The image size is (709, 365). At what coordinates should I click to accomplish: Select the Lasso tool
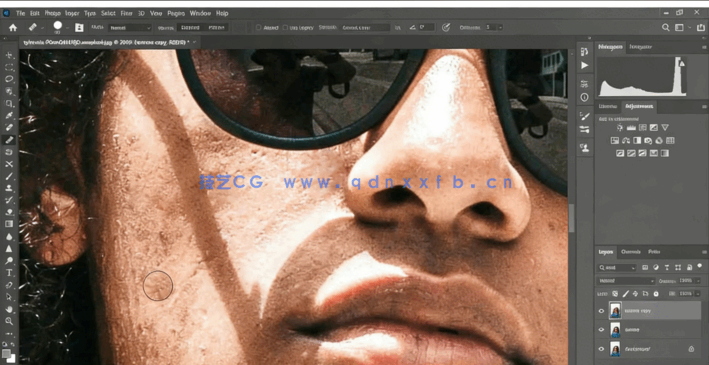pos(9,79)
